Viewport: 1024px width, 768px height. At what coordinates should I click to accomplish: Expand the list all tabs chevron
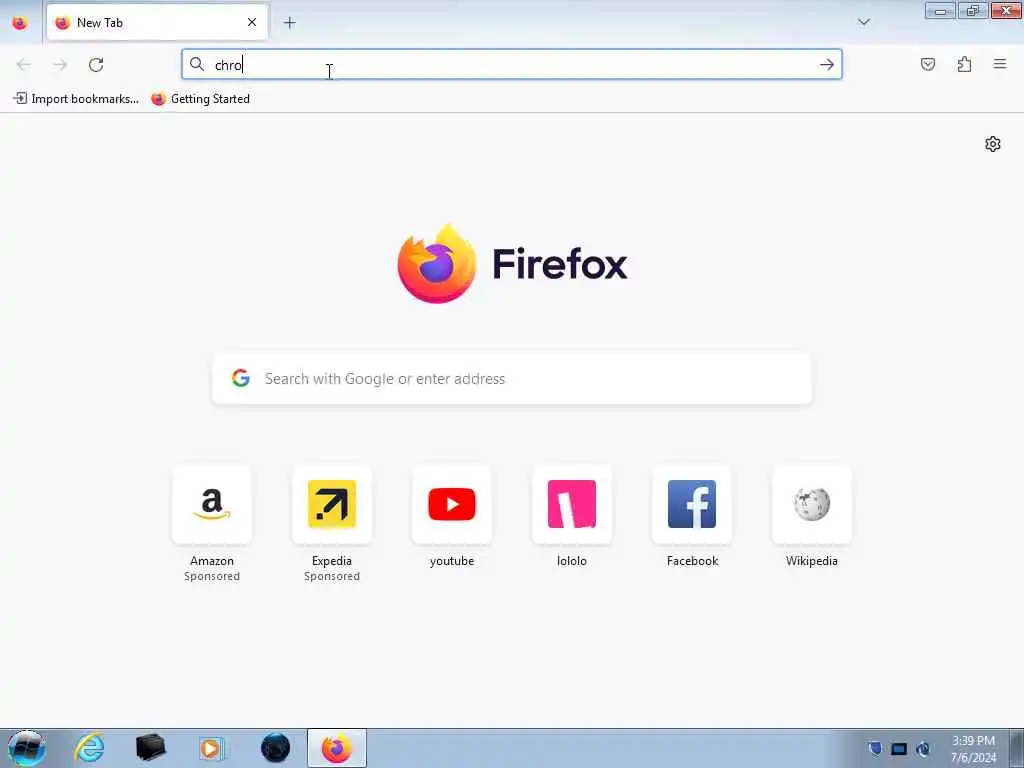point(863,22)
